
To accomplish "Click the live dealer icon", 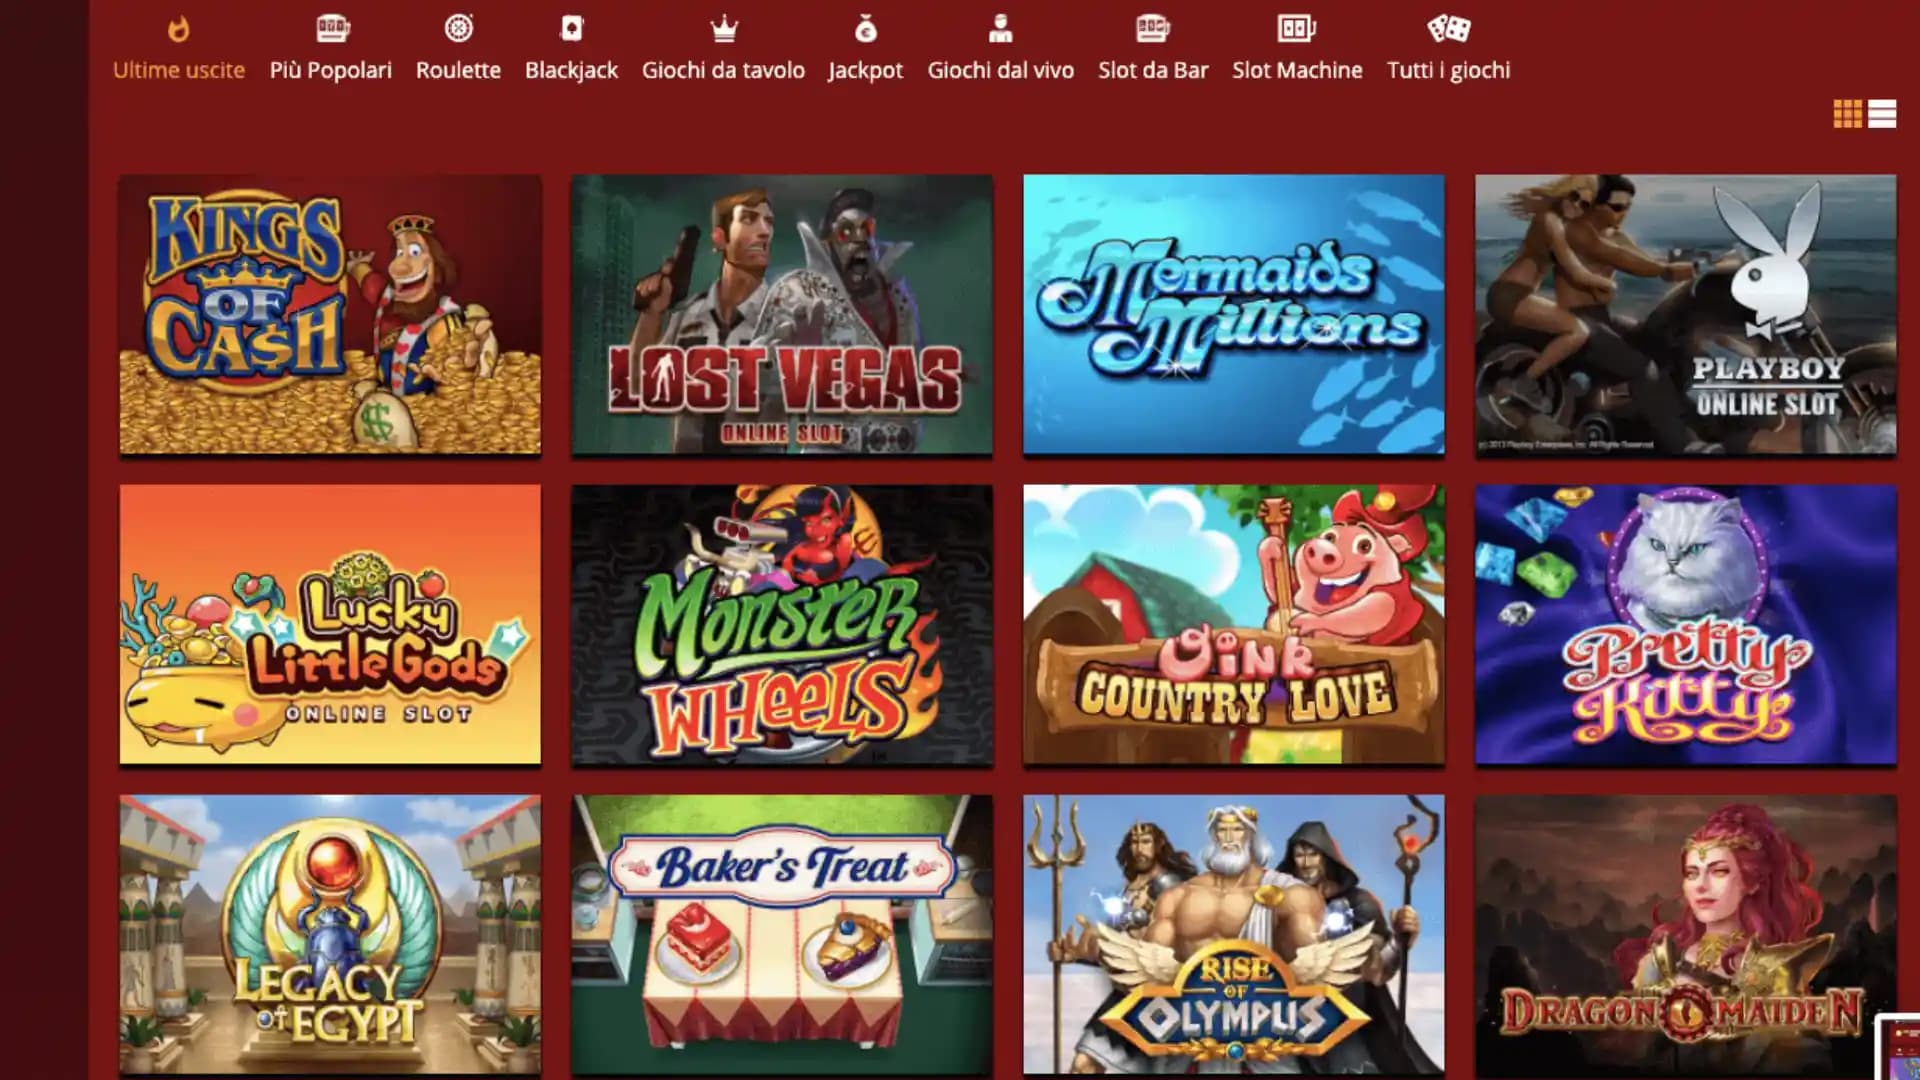I will tap(1000, 29).
